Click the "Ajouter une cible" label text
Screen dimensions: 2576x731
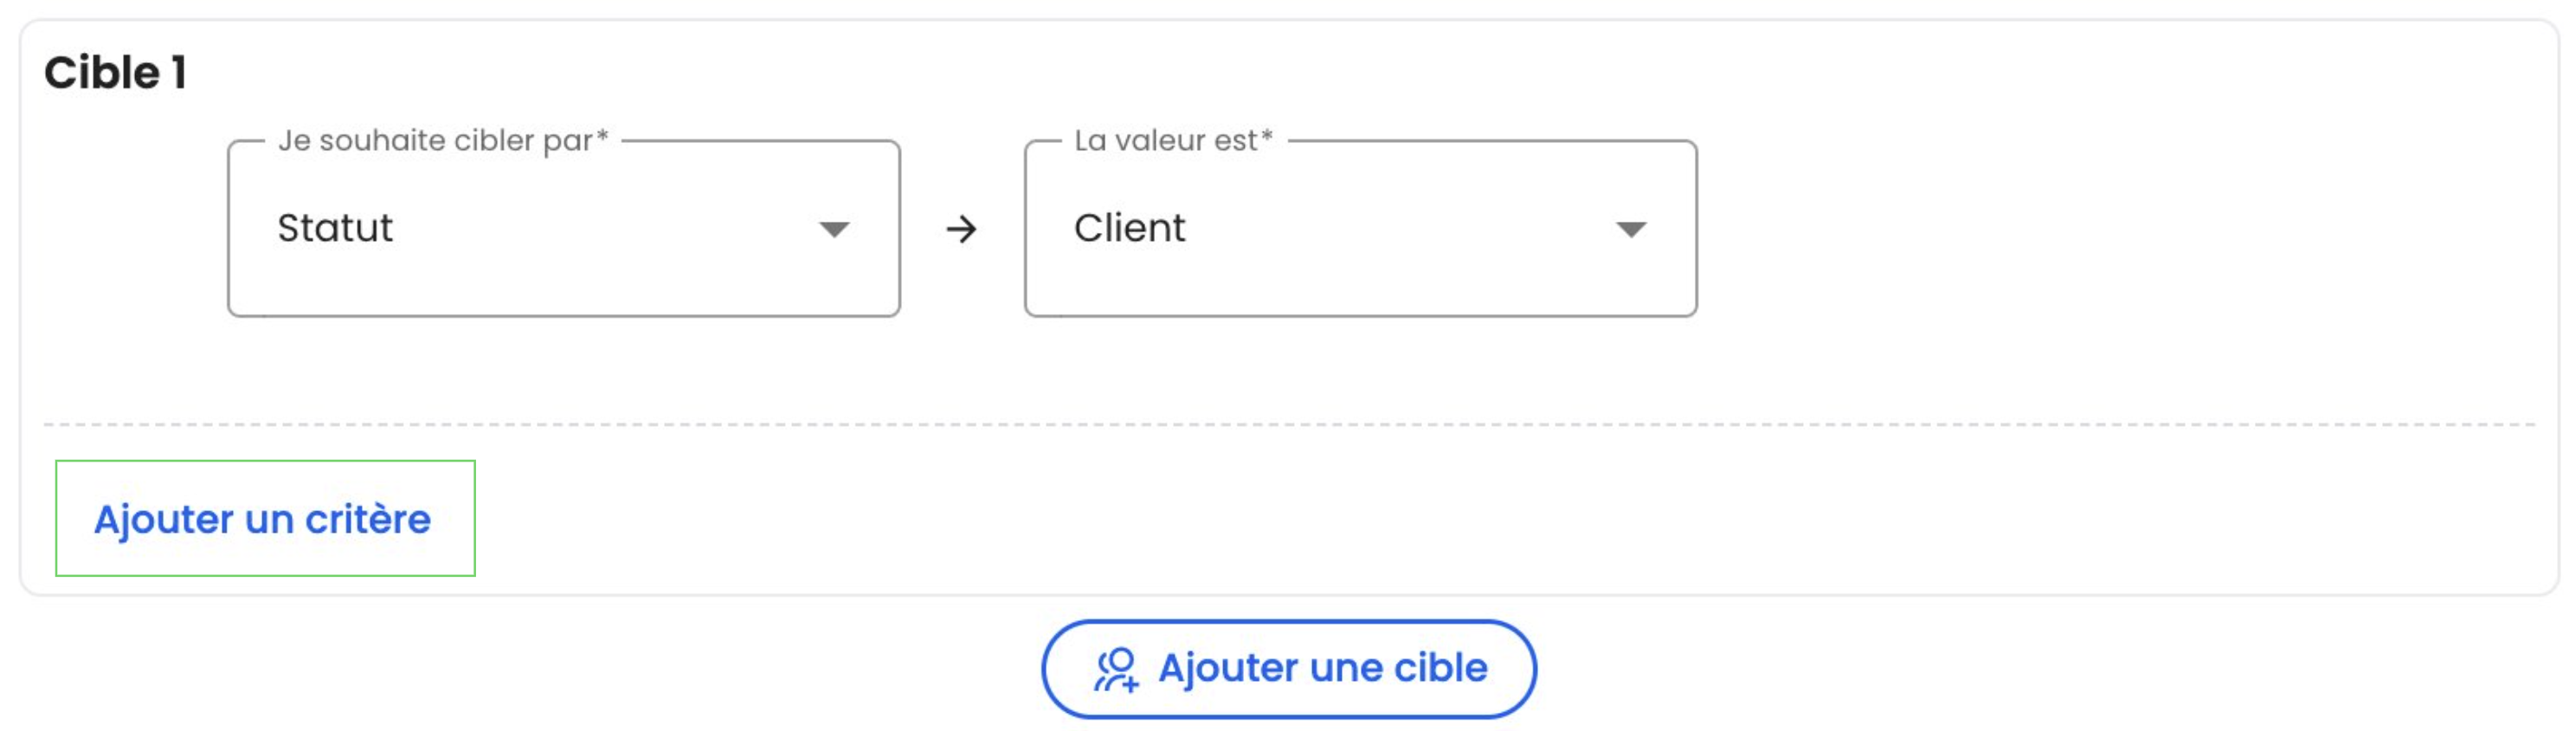[1323, 668]
